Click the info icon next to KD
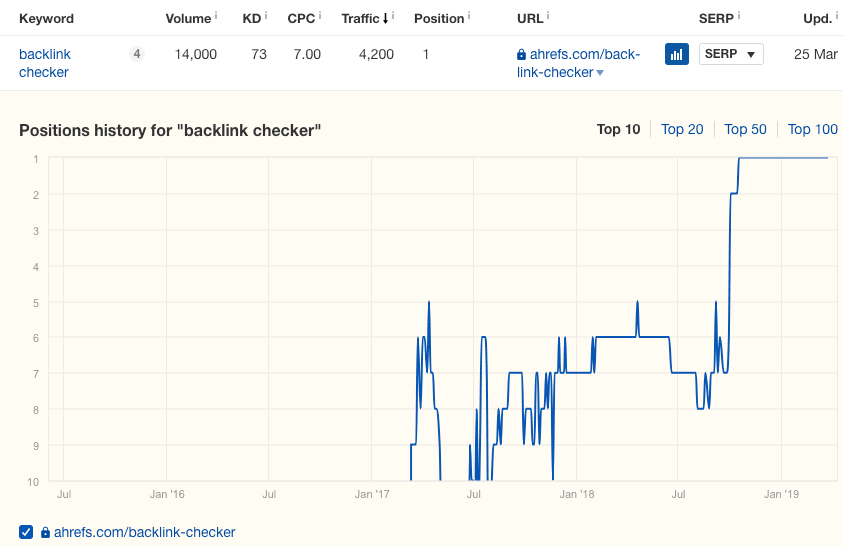Screen dimensions: 843x546 click(267, 16)
